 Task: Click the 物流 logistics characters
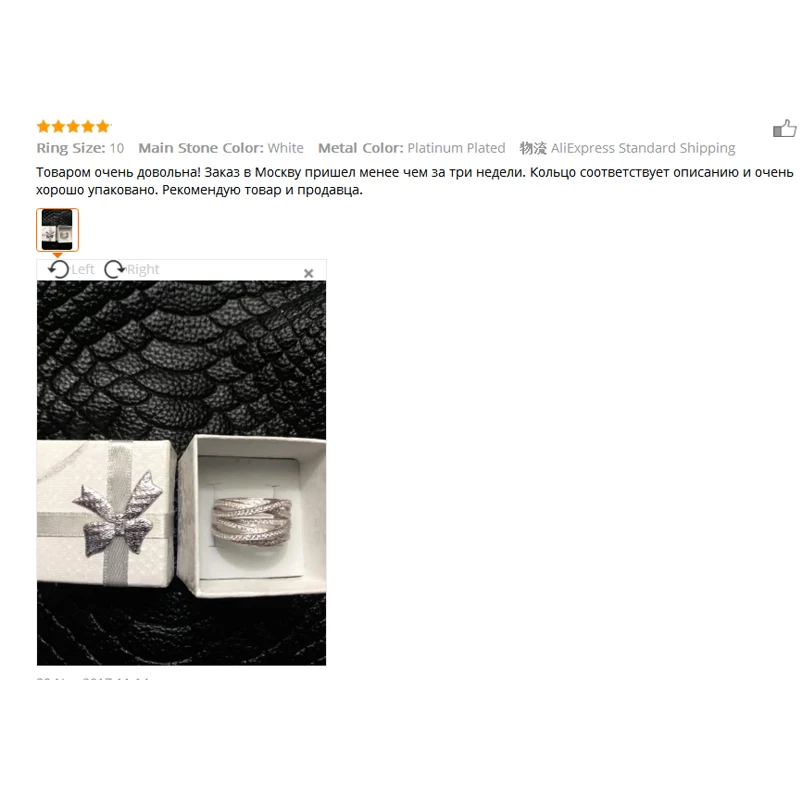click(533, 148)
